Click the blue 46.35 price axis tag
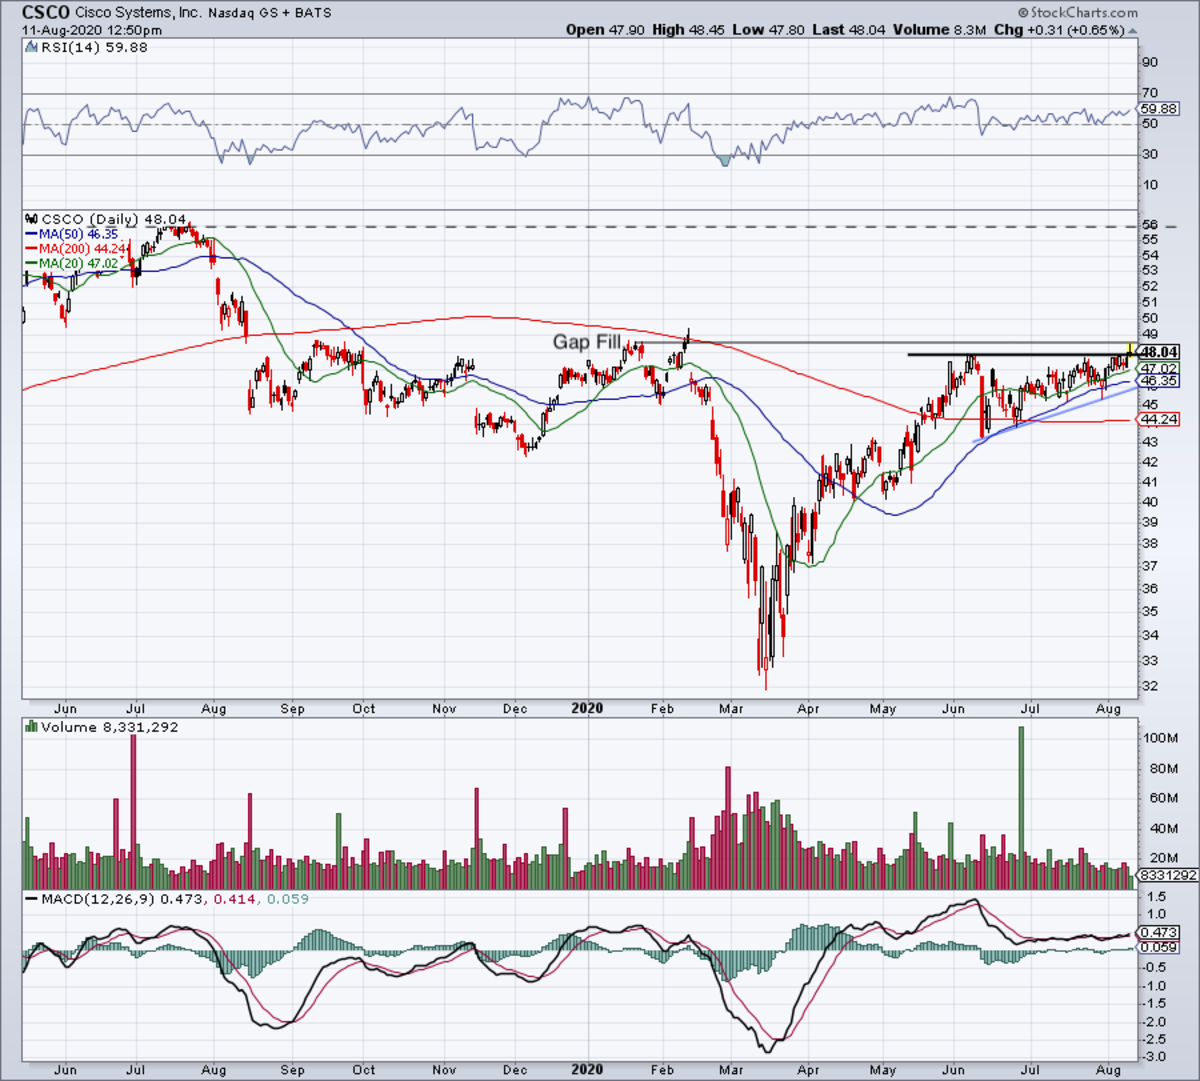The width and height of the screenshot is (1200, 1081). [1159, 381]
